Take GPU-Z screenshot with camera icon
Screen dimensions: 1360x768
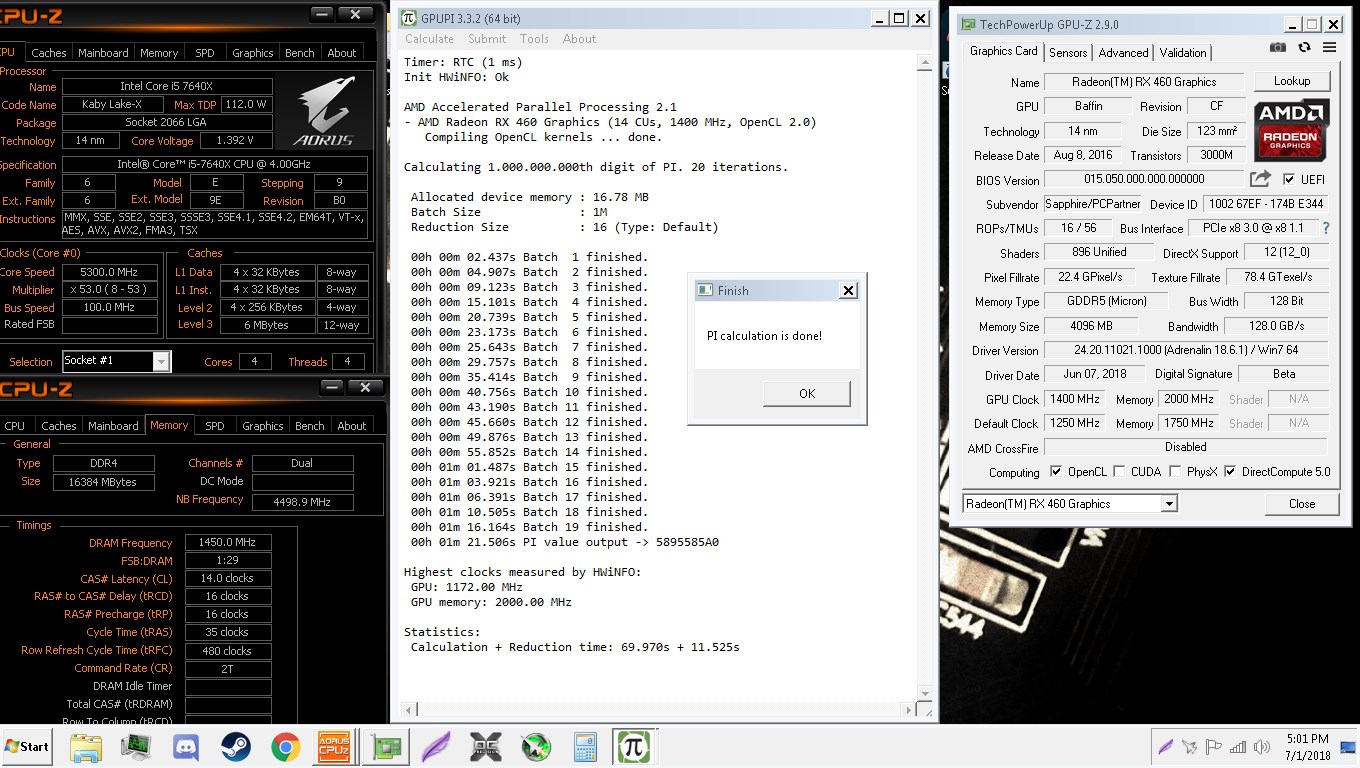1277,47
